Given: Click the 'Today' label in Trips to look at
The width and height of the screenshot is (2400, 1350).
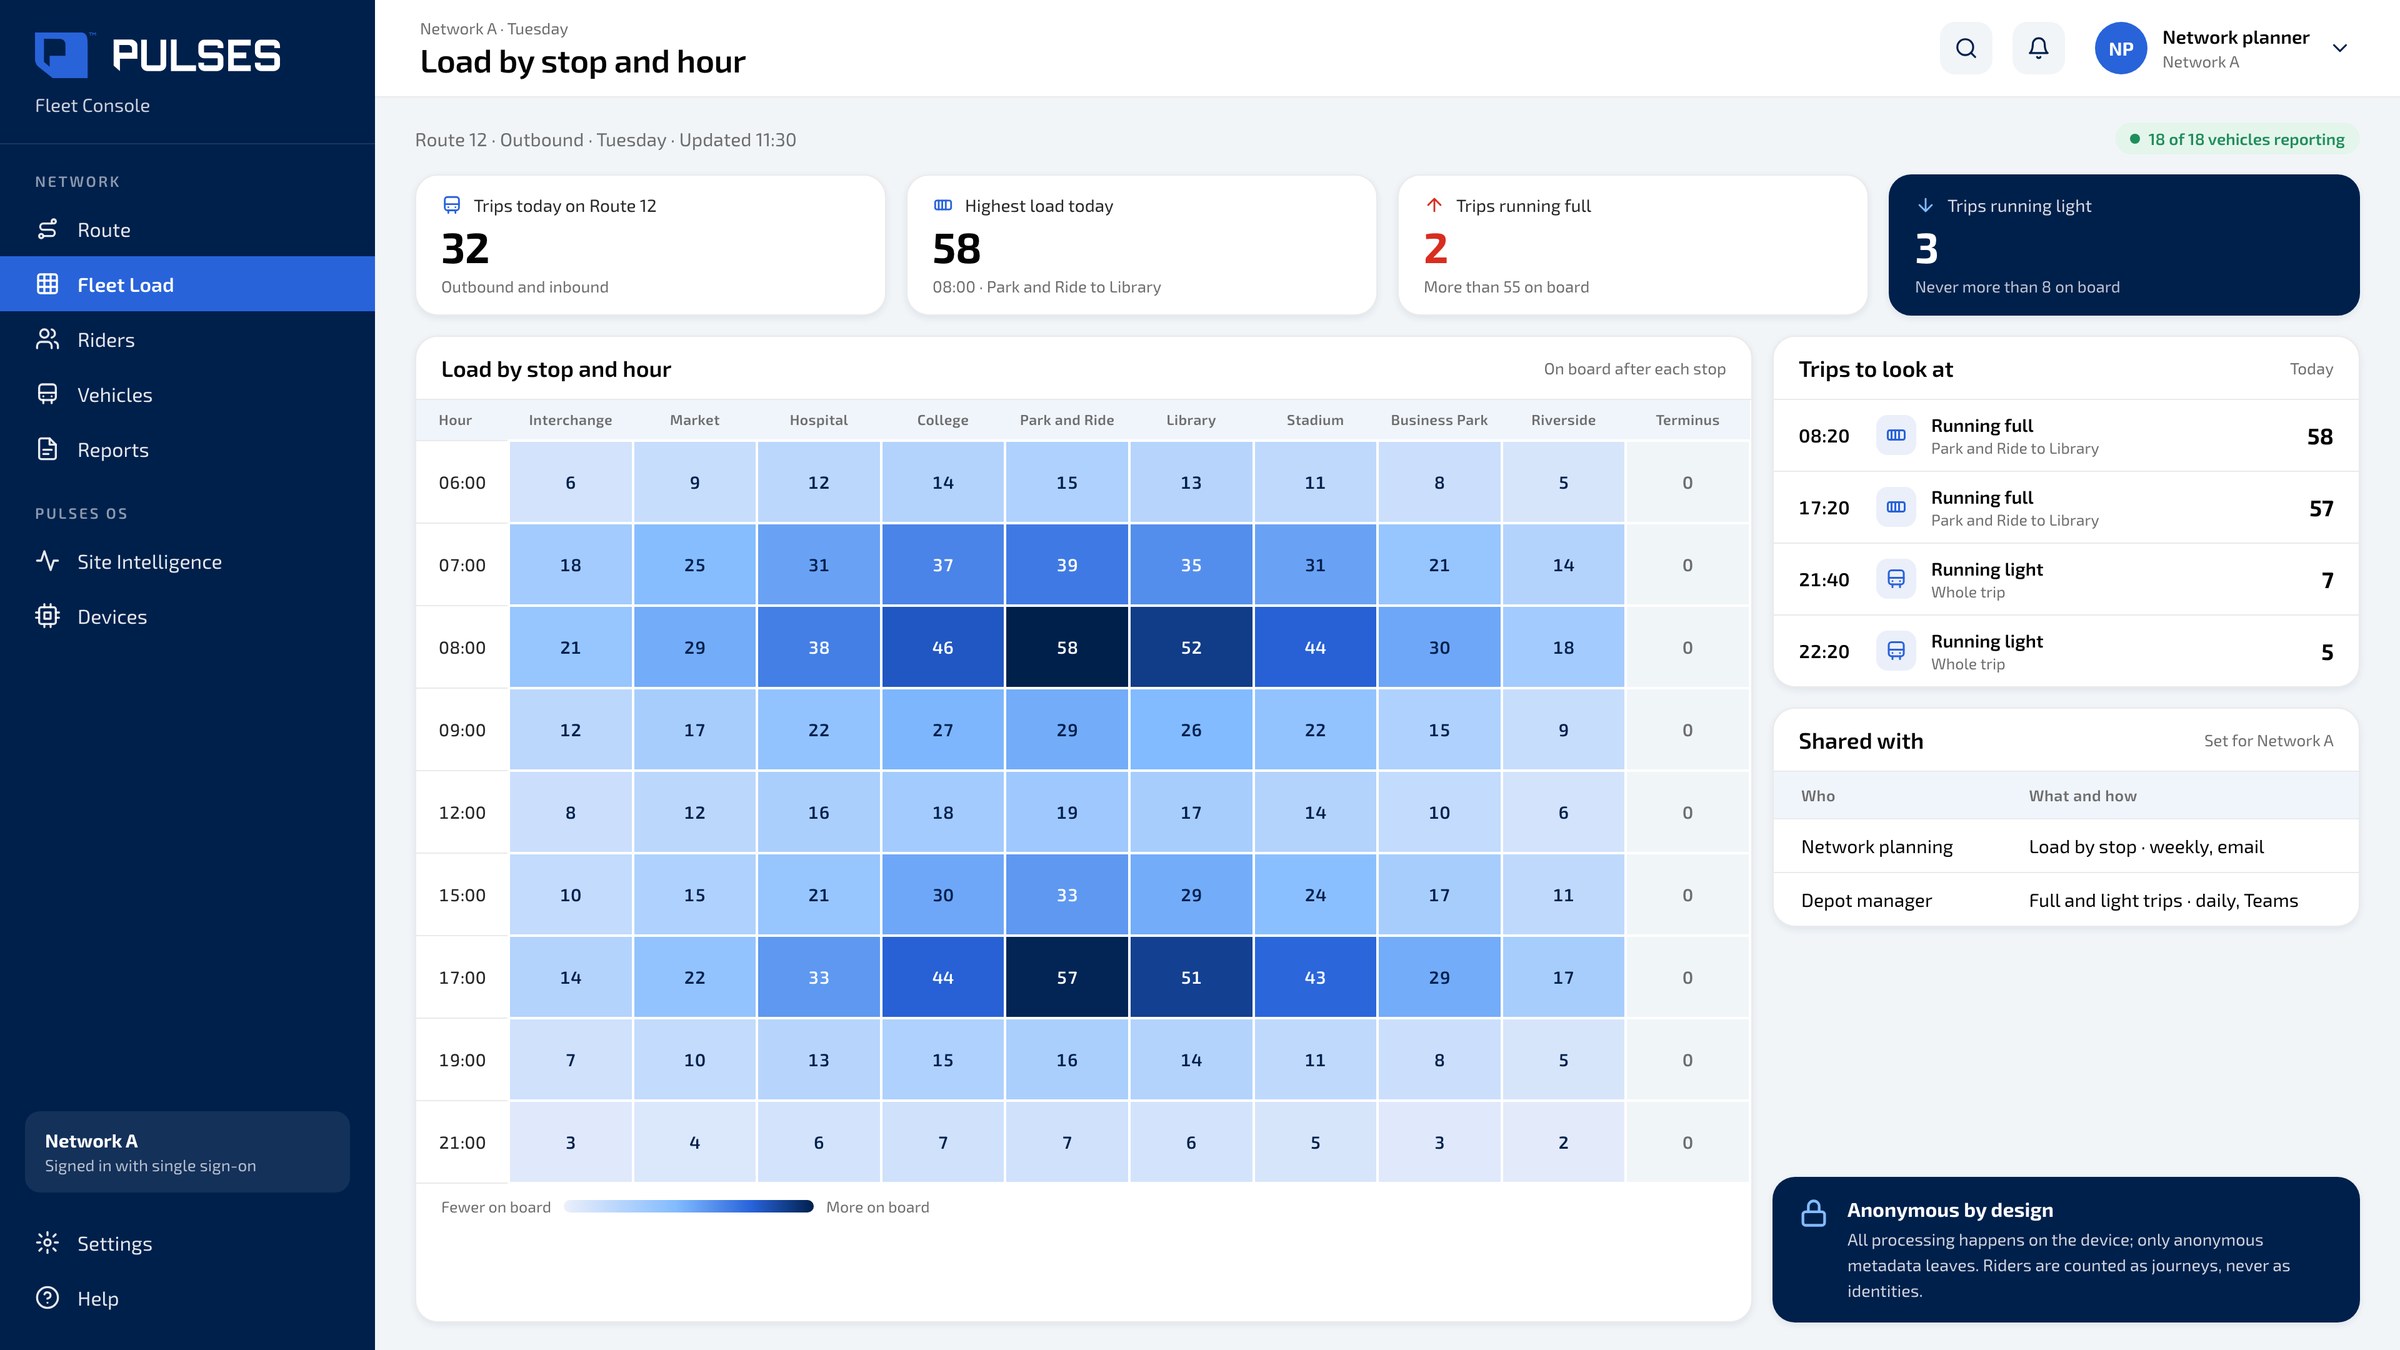Looking at the screenshot, I should [2311, 369].
